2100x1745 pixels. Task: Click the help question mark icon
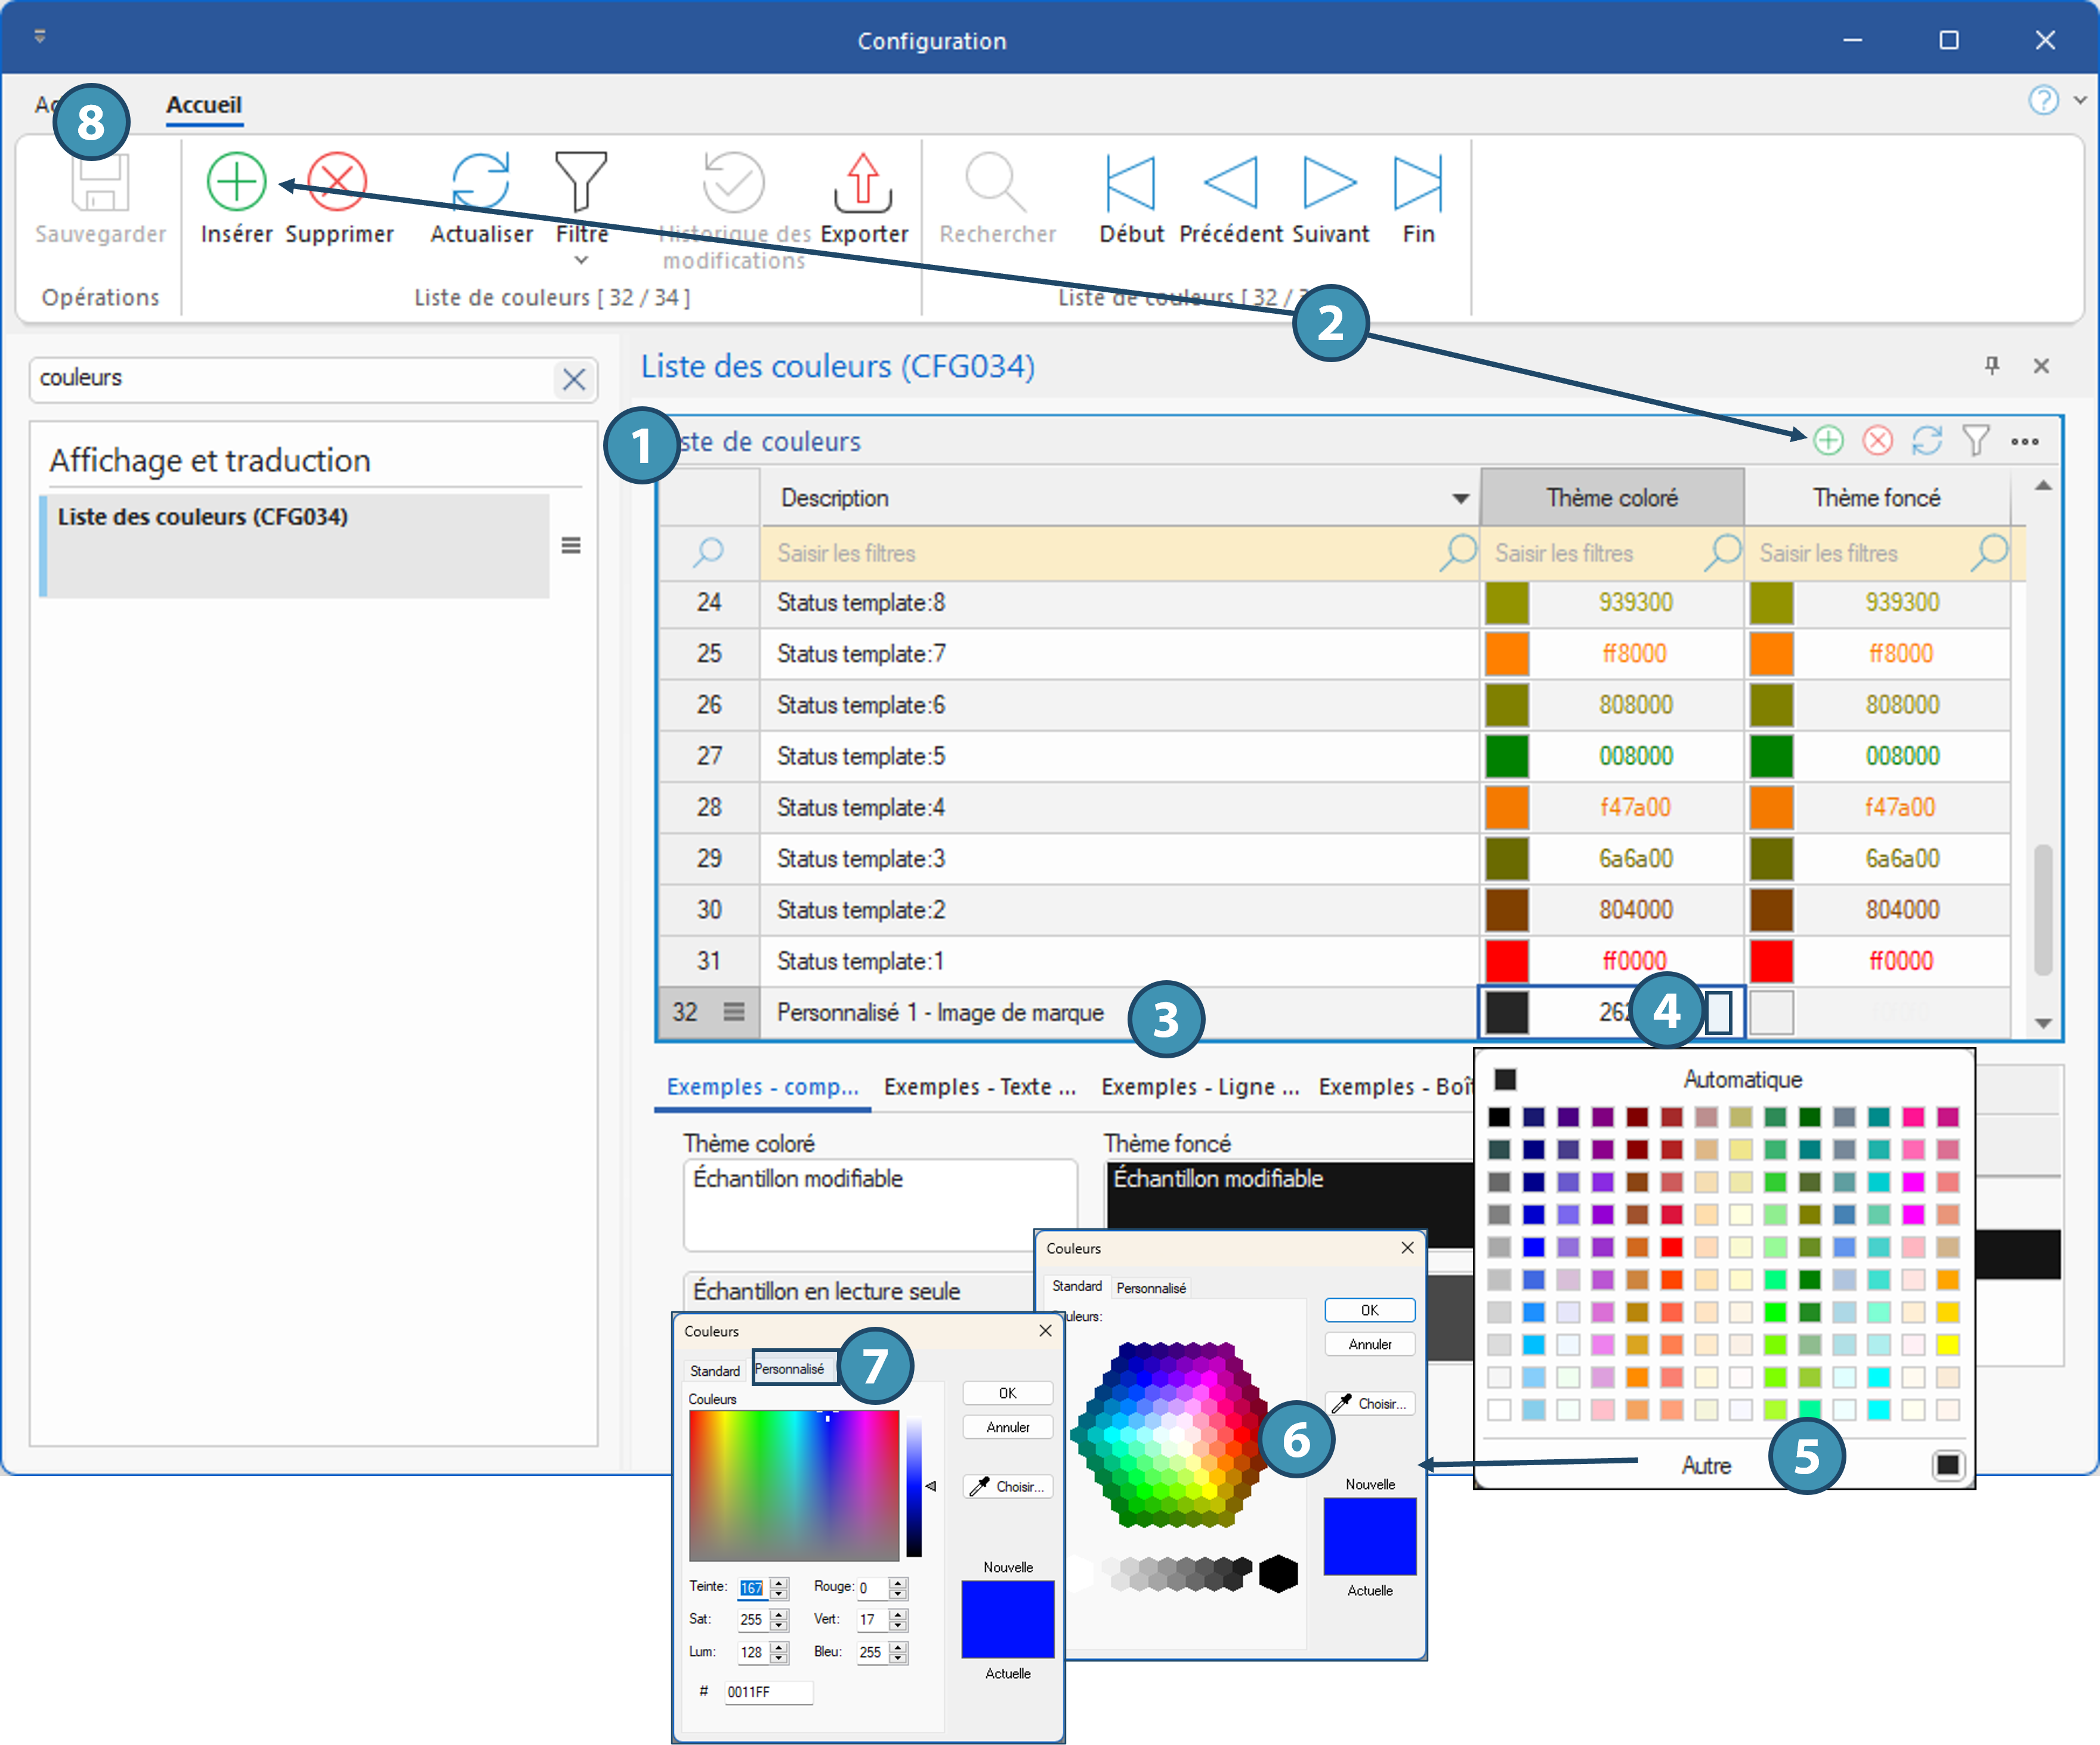coord(2043,100)
